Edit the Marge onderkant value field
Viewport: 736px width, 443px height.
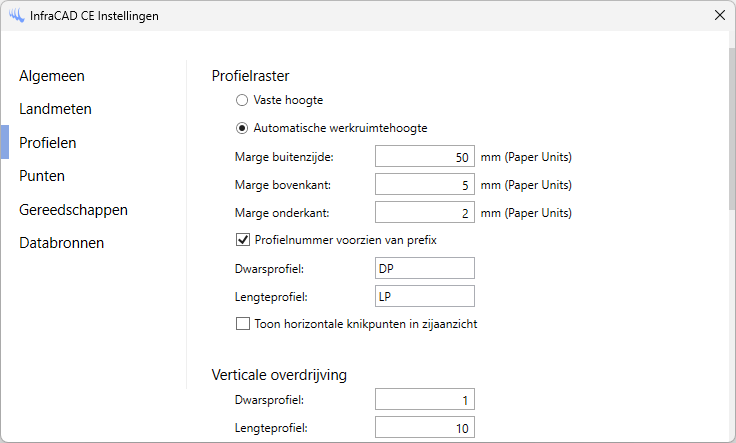pos(424,213)
